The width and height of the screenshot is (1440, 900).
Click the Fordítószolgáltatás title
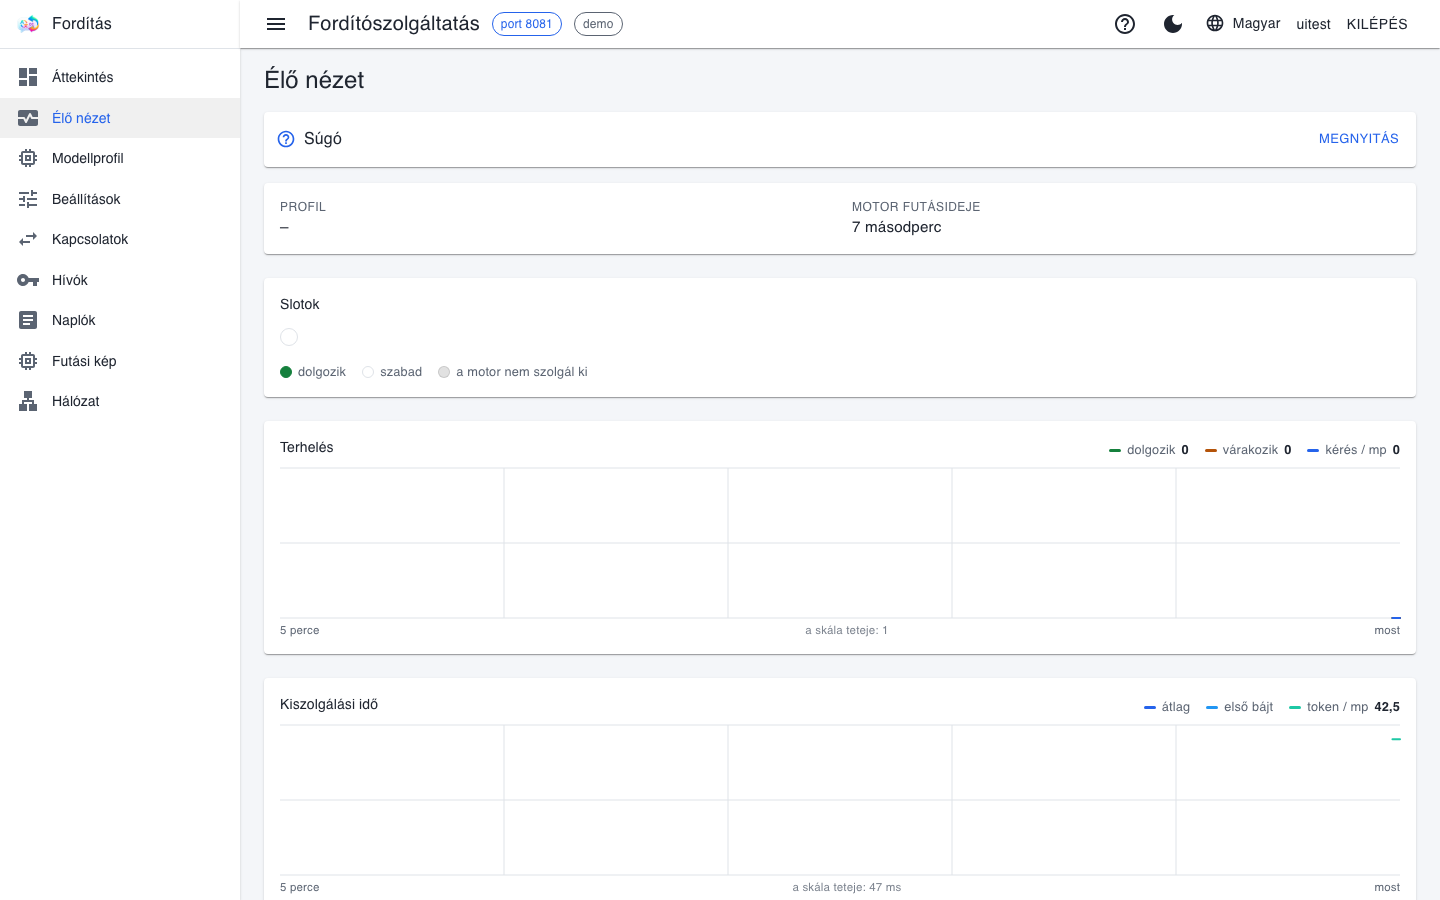pyautogui.click(x=394, y=24)
